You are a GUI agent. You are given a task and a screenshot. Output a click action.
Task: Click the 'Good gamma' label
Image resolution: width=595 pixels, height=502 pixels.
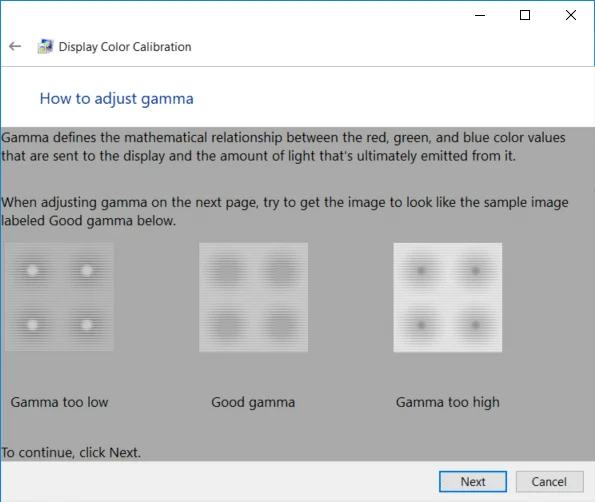point(253,402)
